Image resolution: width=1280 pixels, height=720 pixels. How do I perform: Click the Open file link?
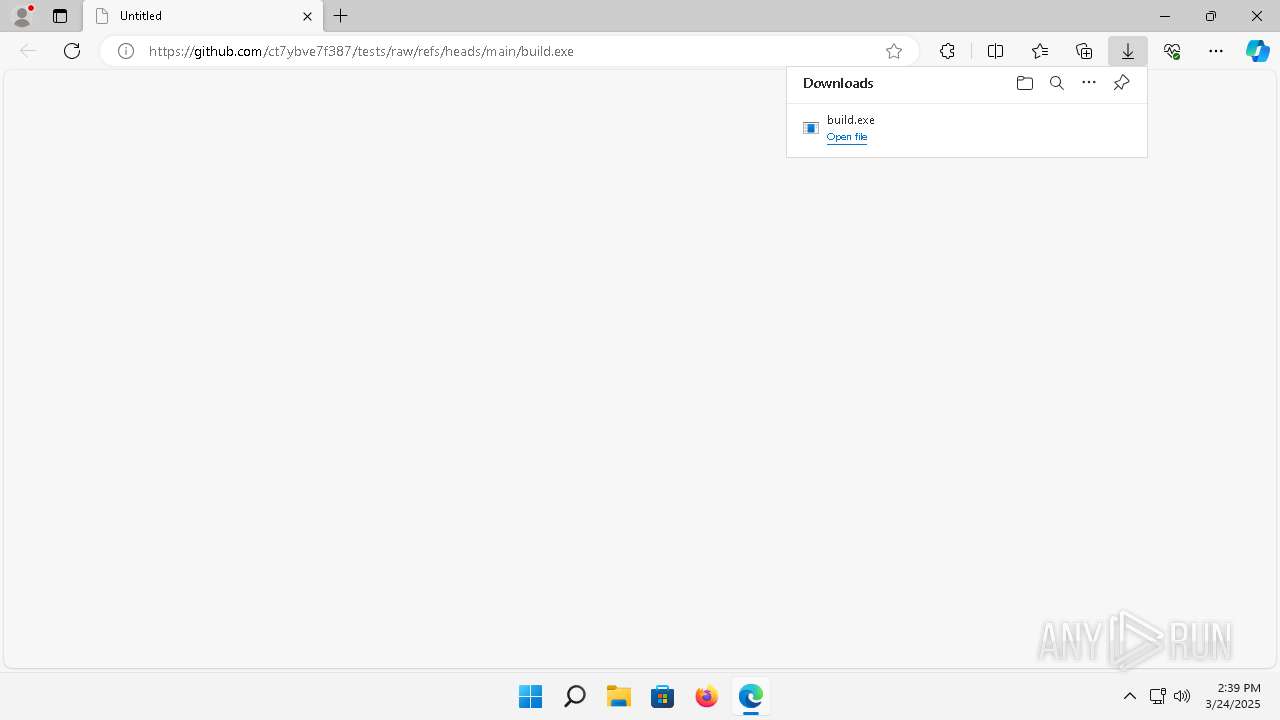coord(847,137)
